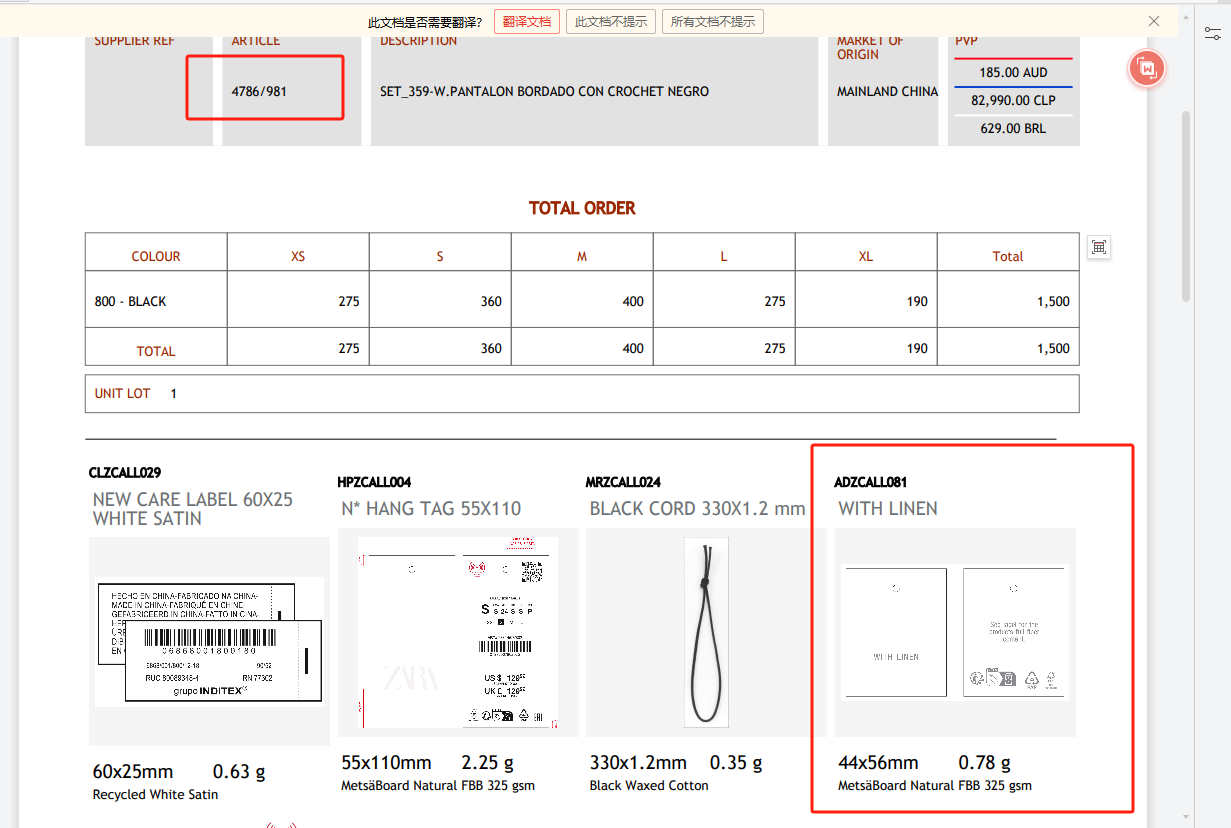The height and width of the screenshot is (828, 1231).
Task: Click the black cord product image
Action: (706, 632)
